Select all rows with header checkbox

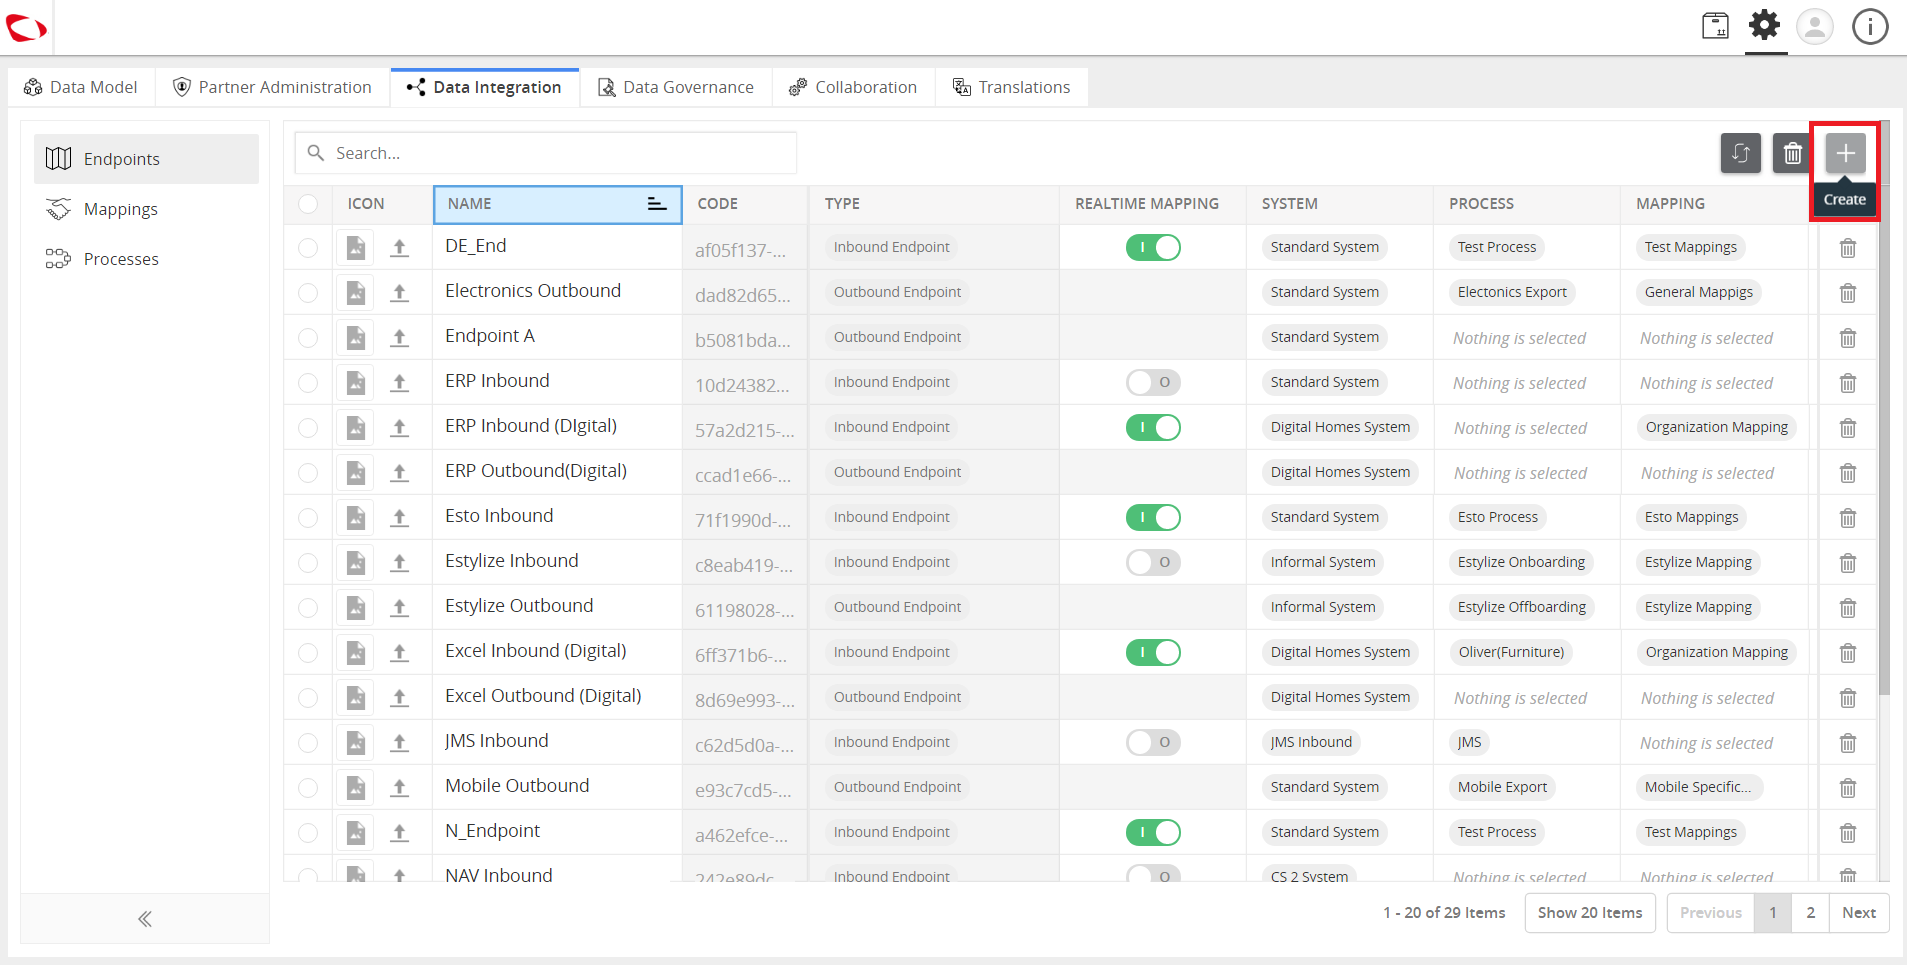[x=308, y=204]
